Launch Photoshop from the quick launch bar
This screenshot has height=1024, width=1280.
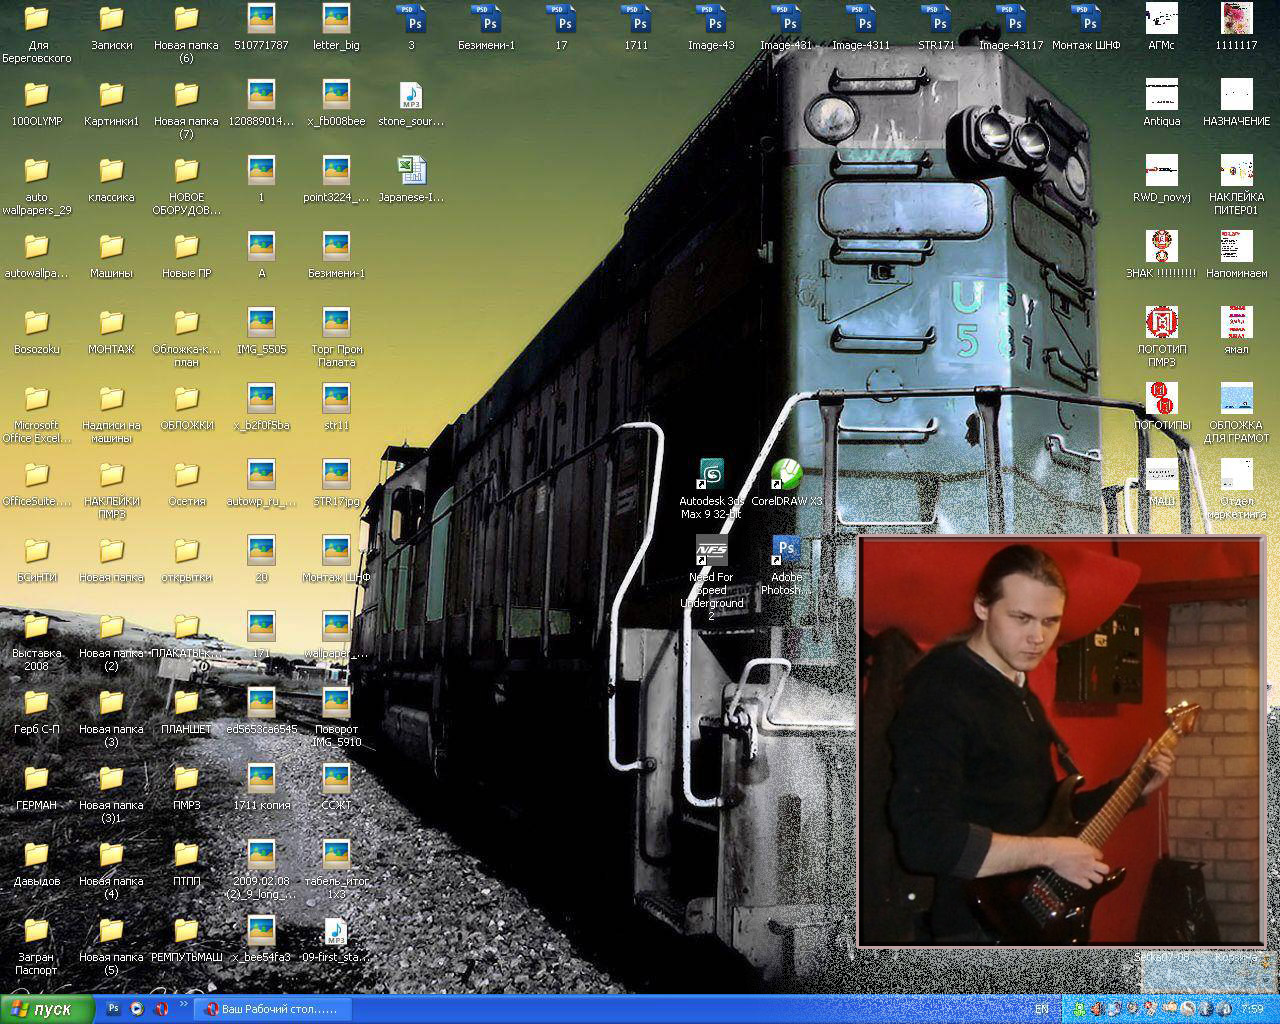click(x=113, y=1009)
